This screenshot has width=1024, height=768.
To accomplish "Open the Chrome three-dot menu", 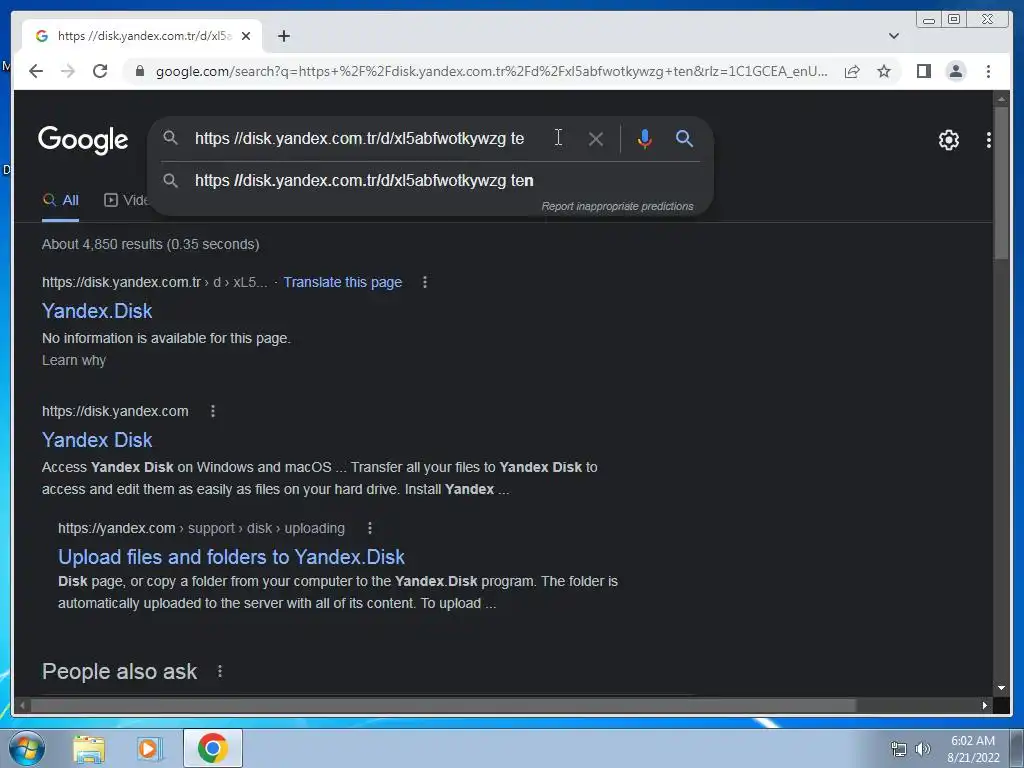I will pos(988,71).
